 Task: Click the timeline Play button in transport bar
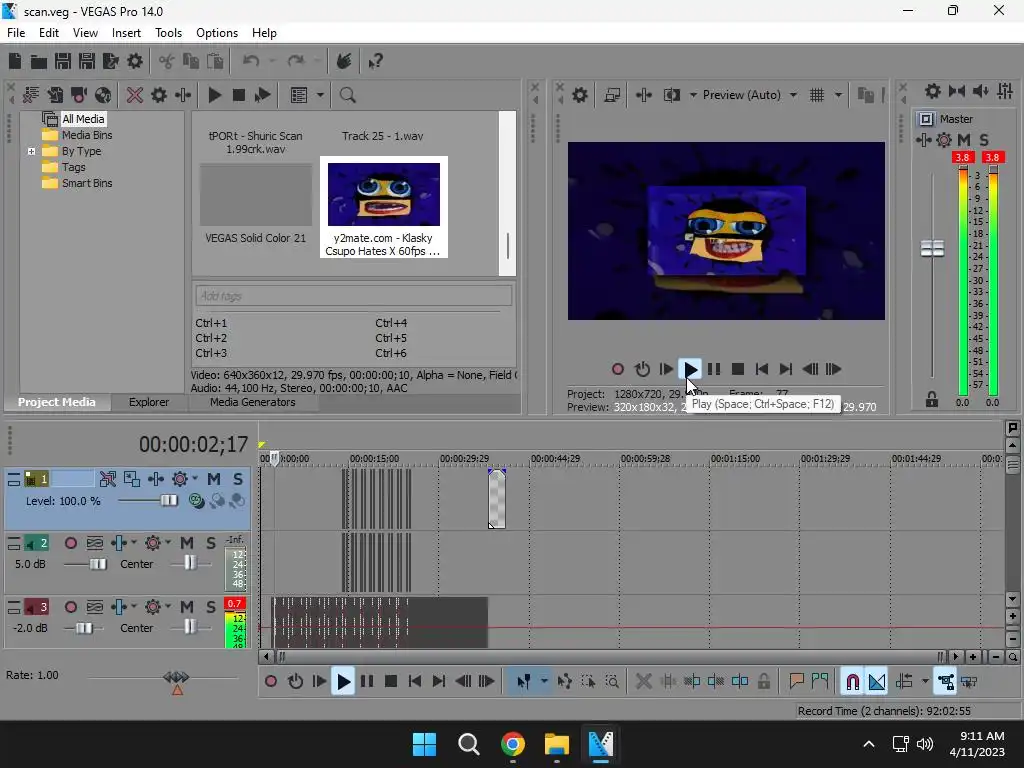click(x=343, y=682)
